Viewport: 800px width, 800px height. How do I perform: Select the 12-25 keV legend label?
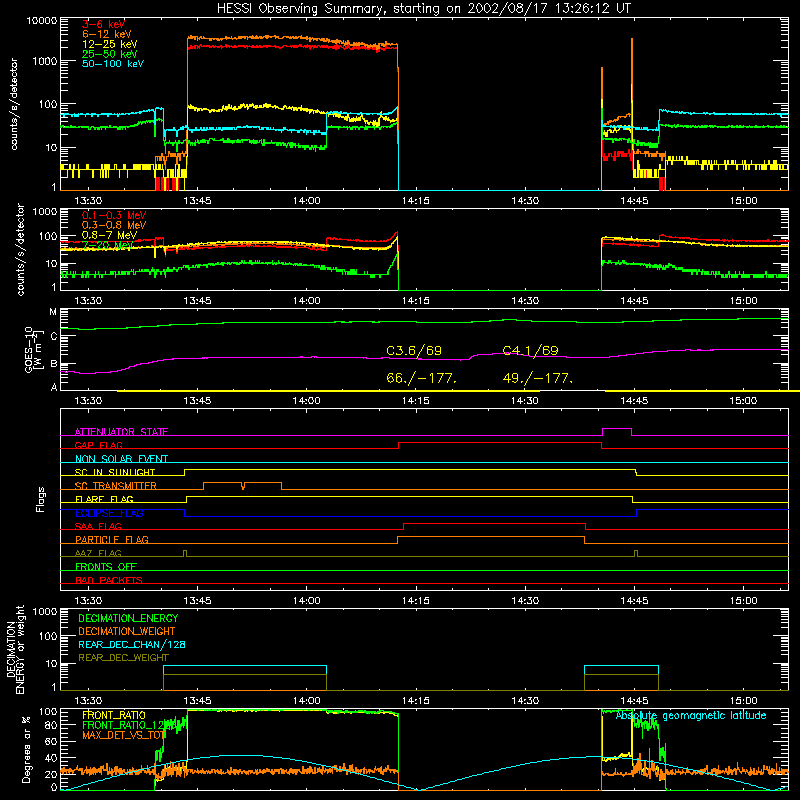[x=109, y=44]
